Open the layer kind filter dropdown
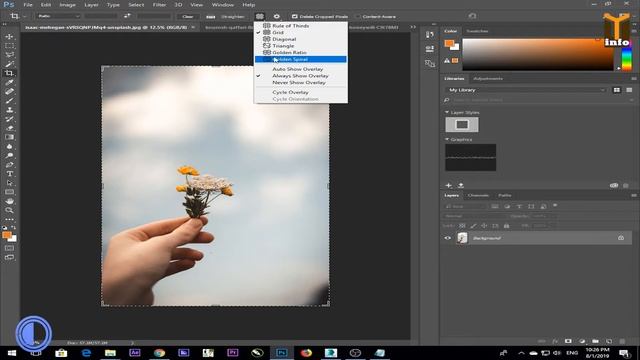The height and width of the screenshot is (360, 640). tap(466, 207)
